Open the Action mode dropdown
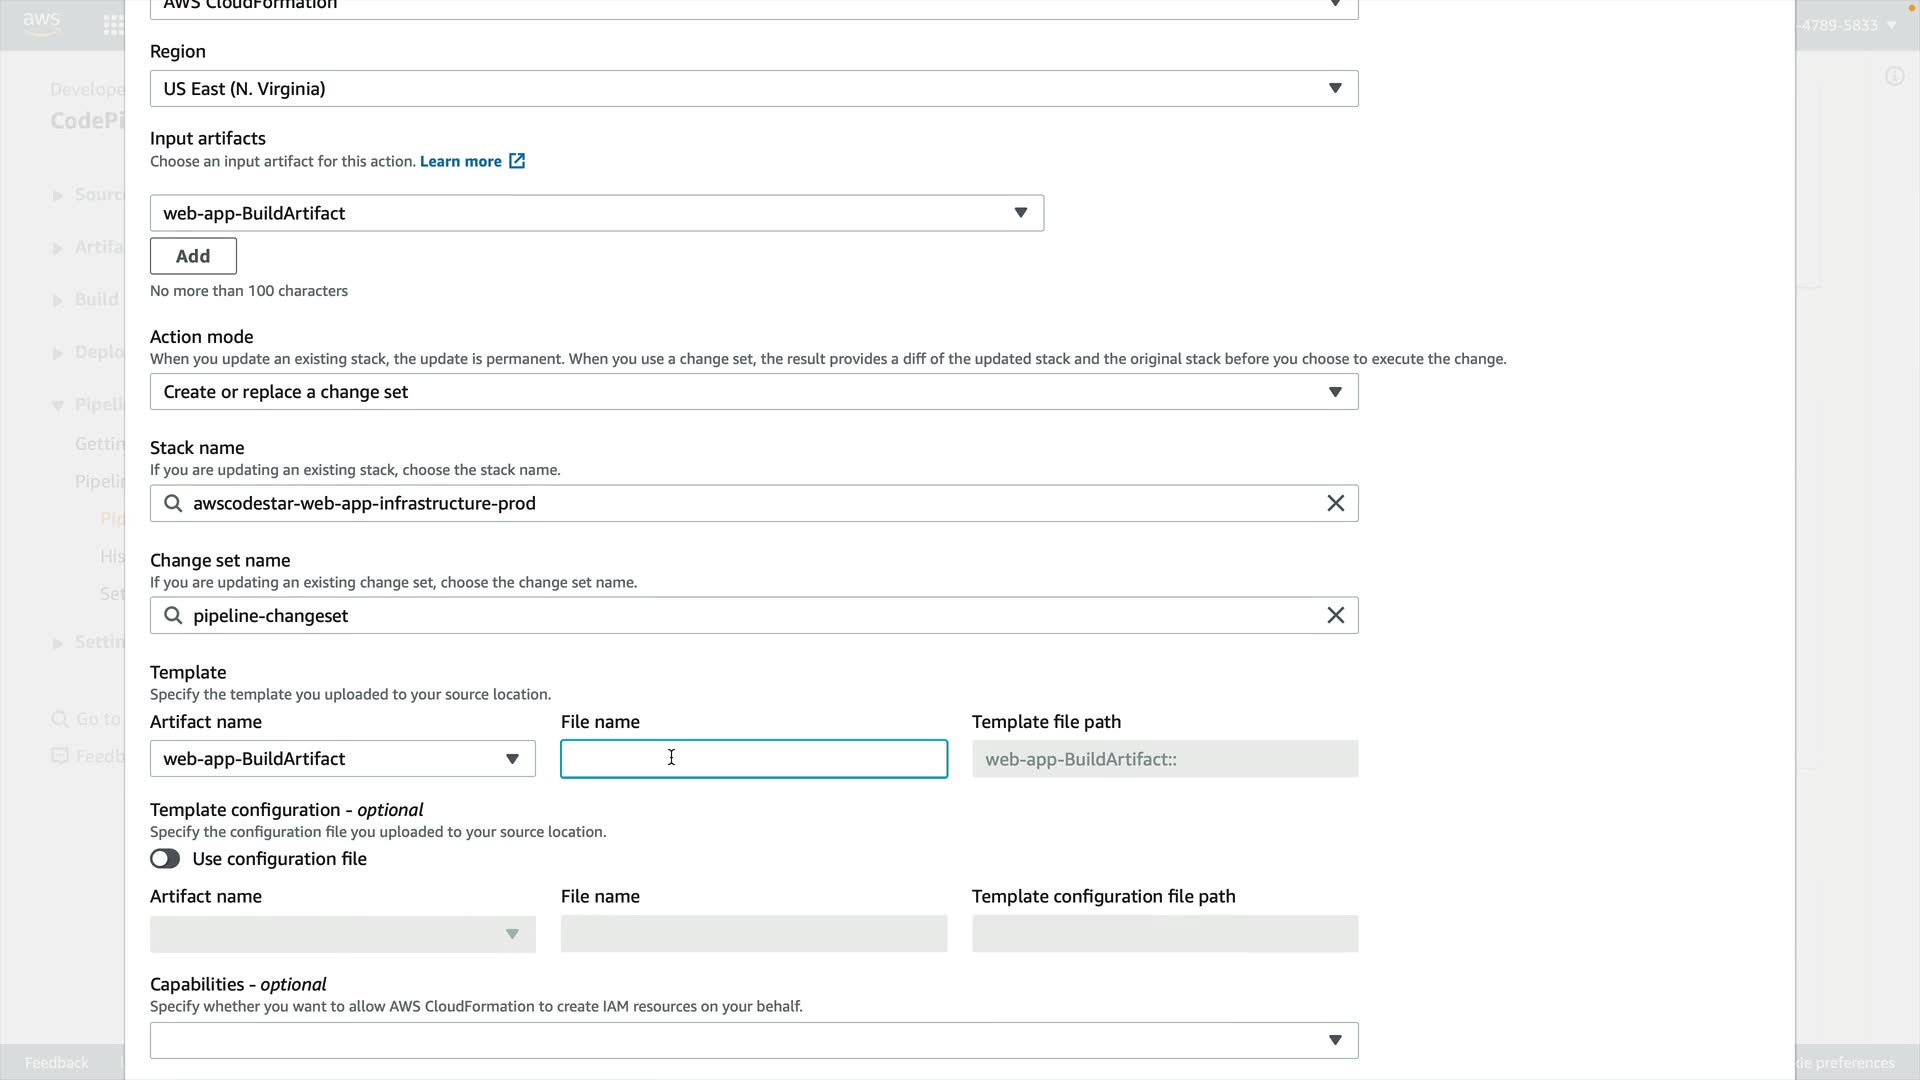 [753, 392]
